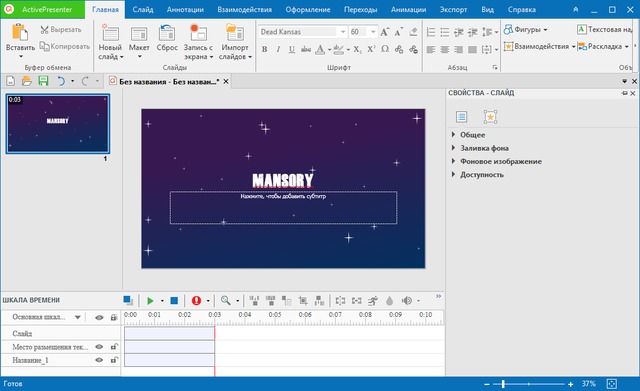Click the numbered list icon
This screenshot has height=391, width=640.
tap(431, 32)
